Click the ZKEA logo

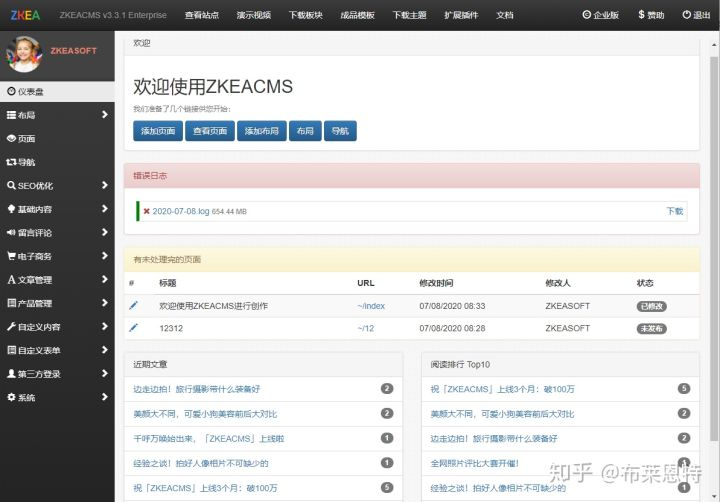25,15
